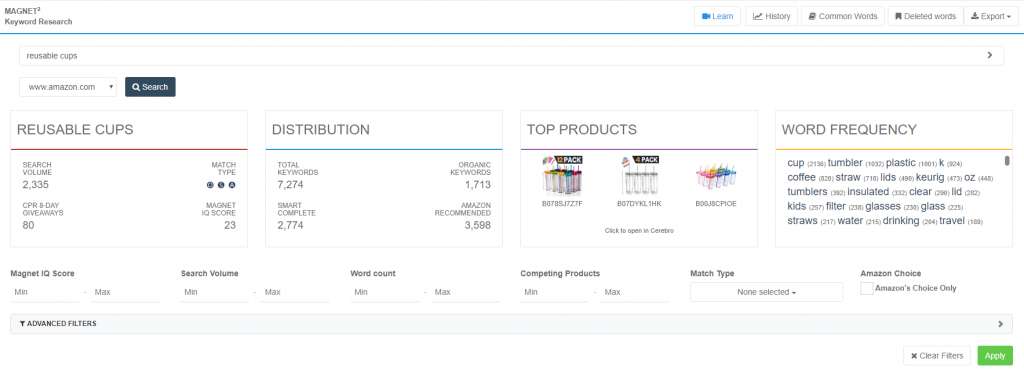
Task: Open Match Type 'None selected' dropdown
Action: (766, 292)
